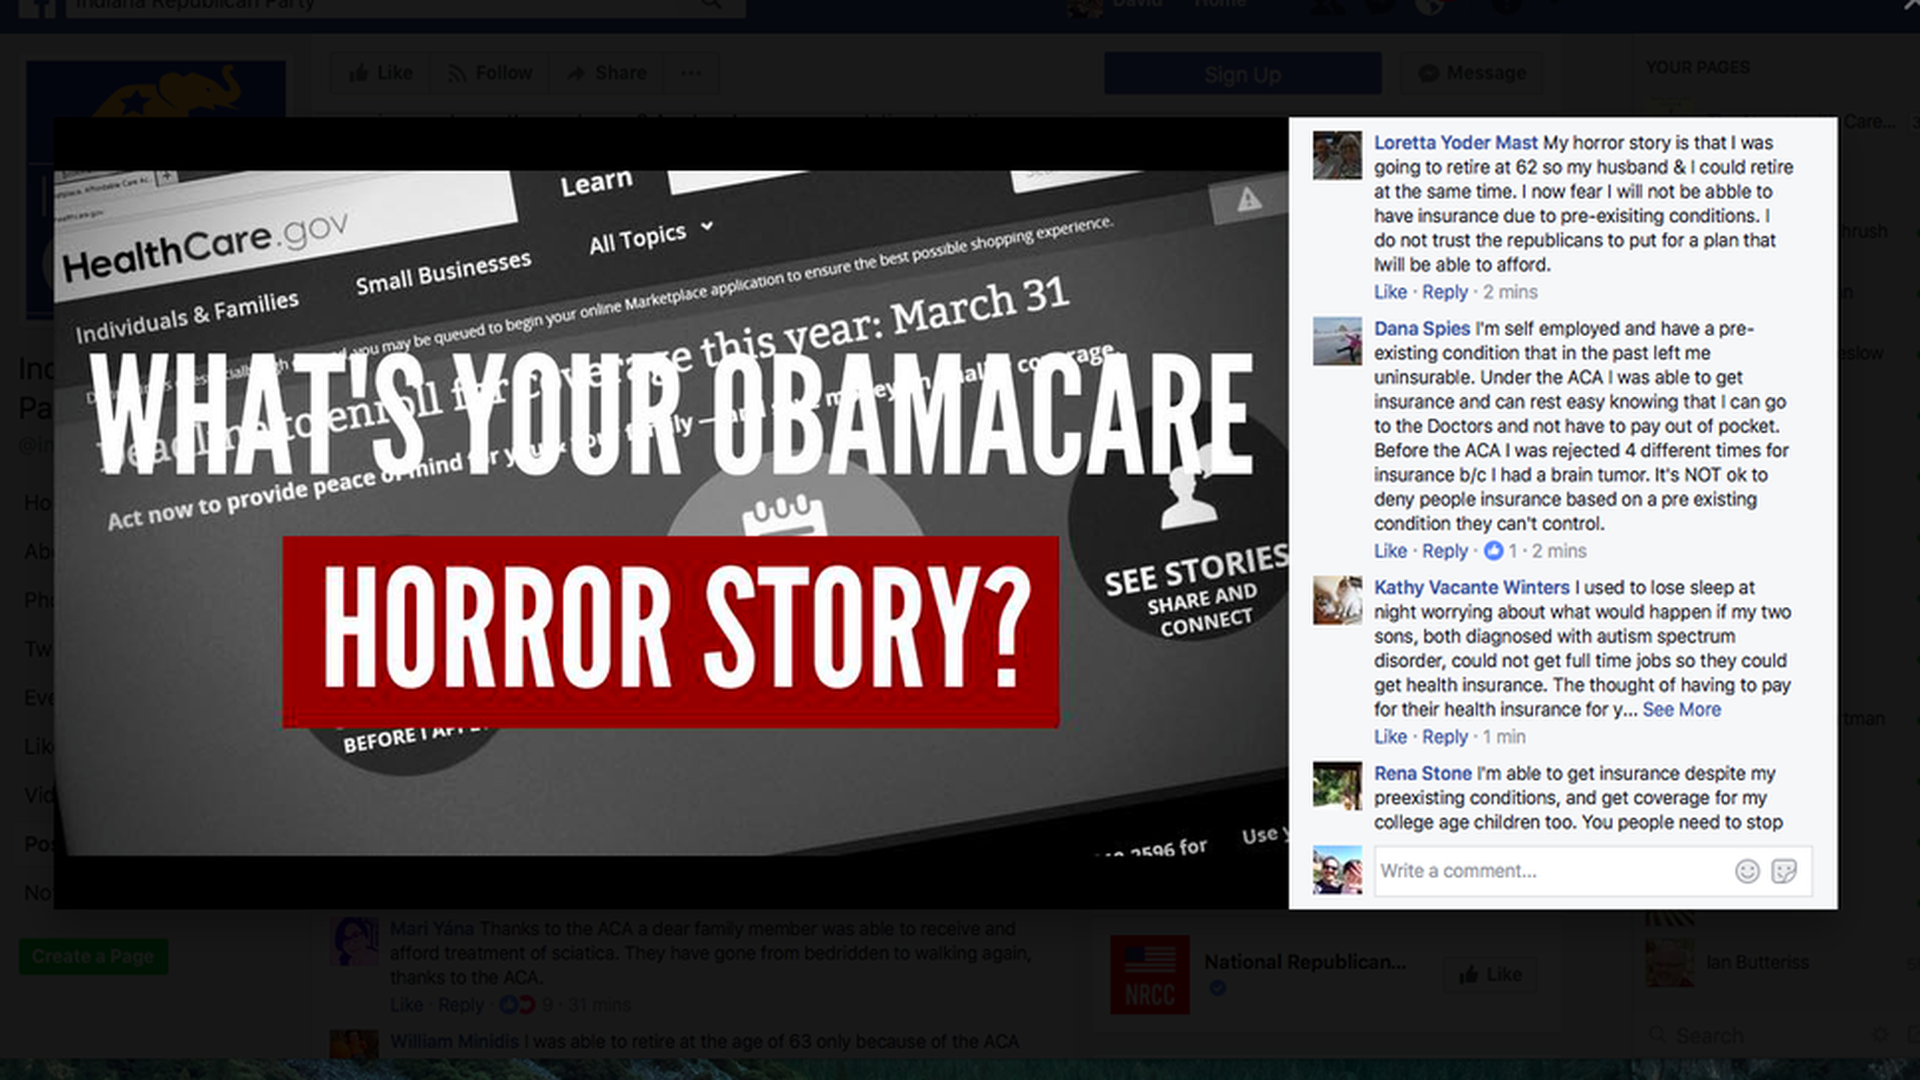Open Kathy Vacante Winters' profile link
Viewport: 1920px width, 1080px height.
tap(1471, 588)
